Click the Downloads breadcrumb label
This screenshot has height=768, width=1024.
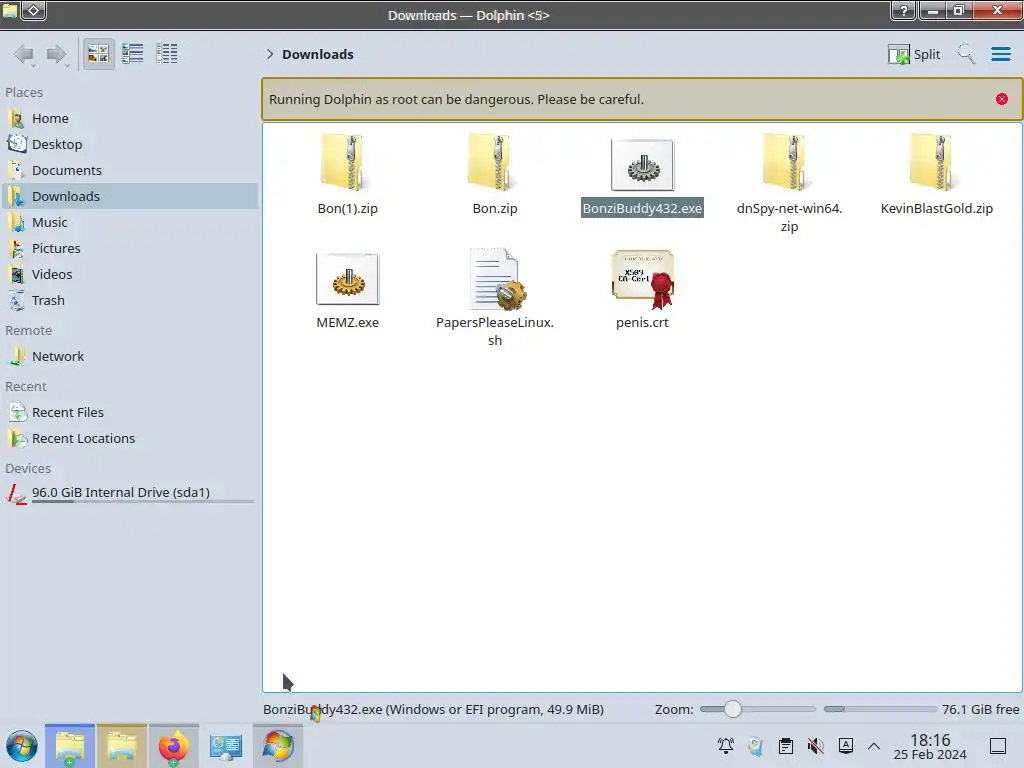click(317, 54)
